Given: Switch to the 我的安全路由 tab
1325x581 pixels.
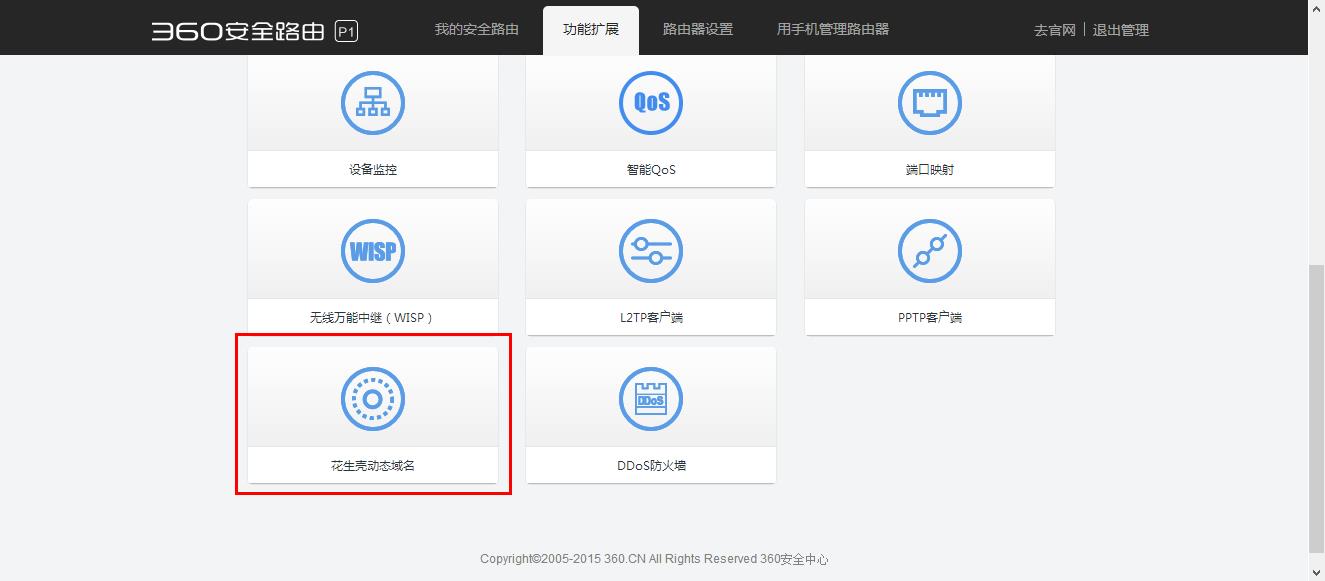Looking at the screenshot, I should click(x=476, y=29).
